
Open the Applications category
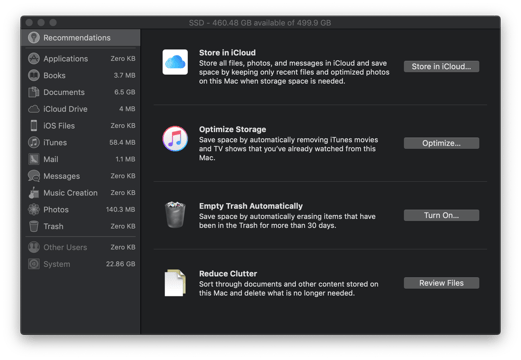80,59
